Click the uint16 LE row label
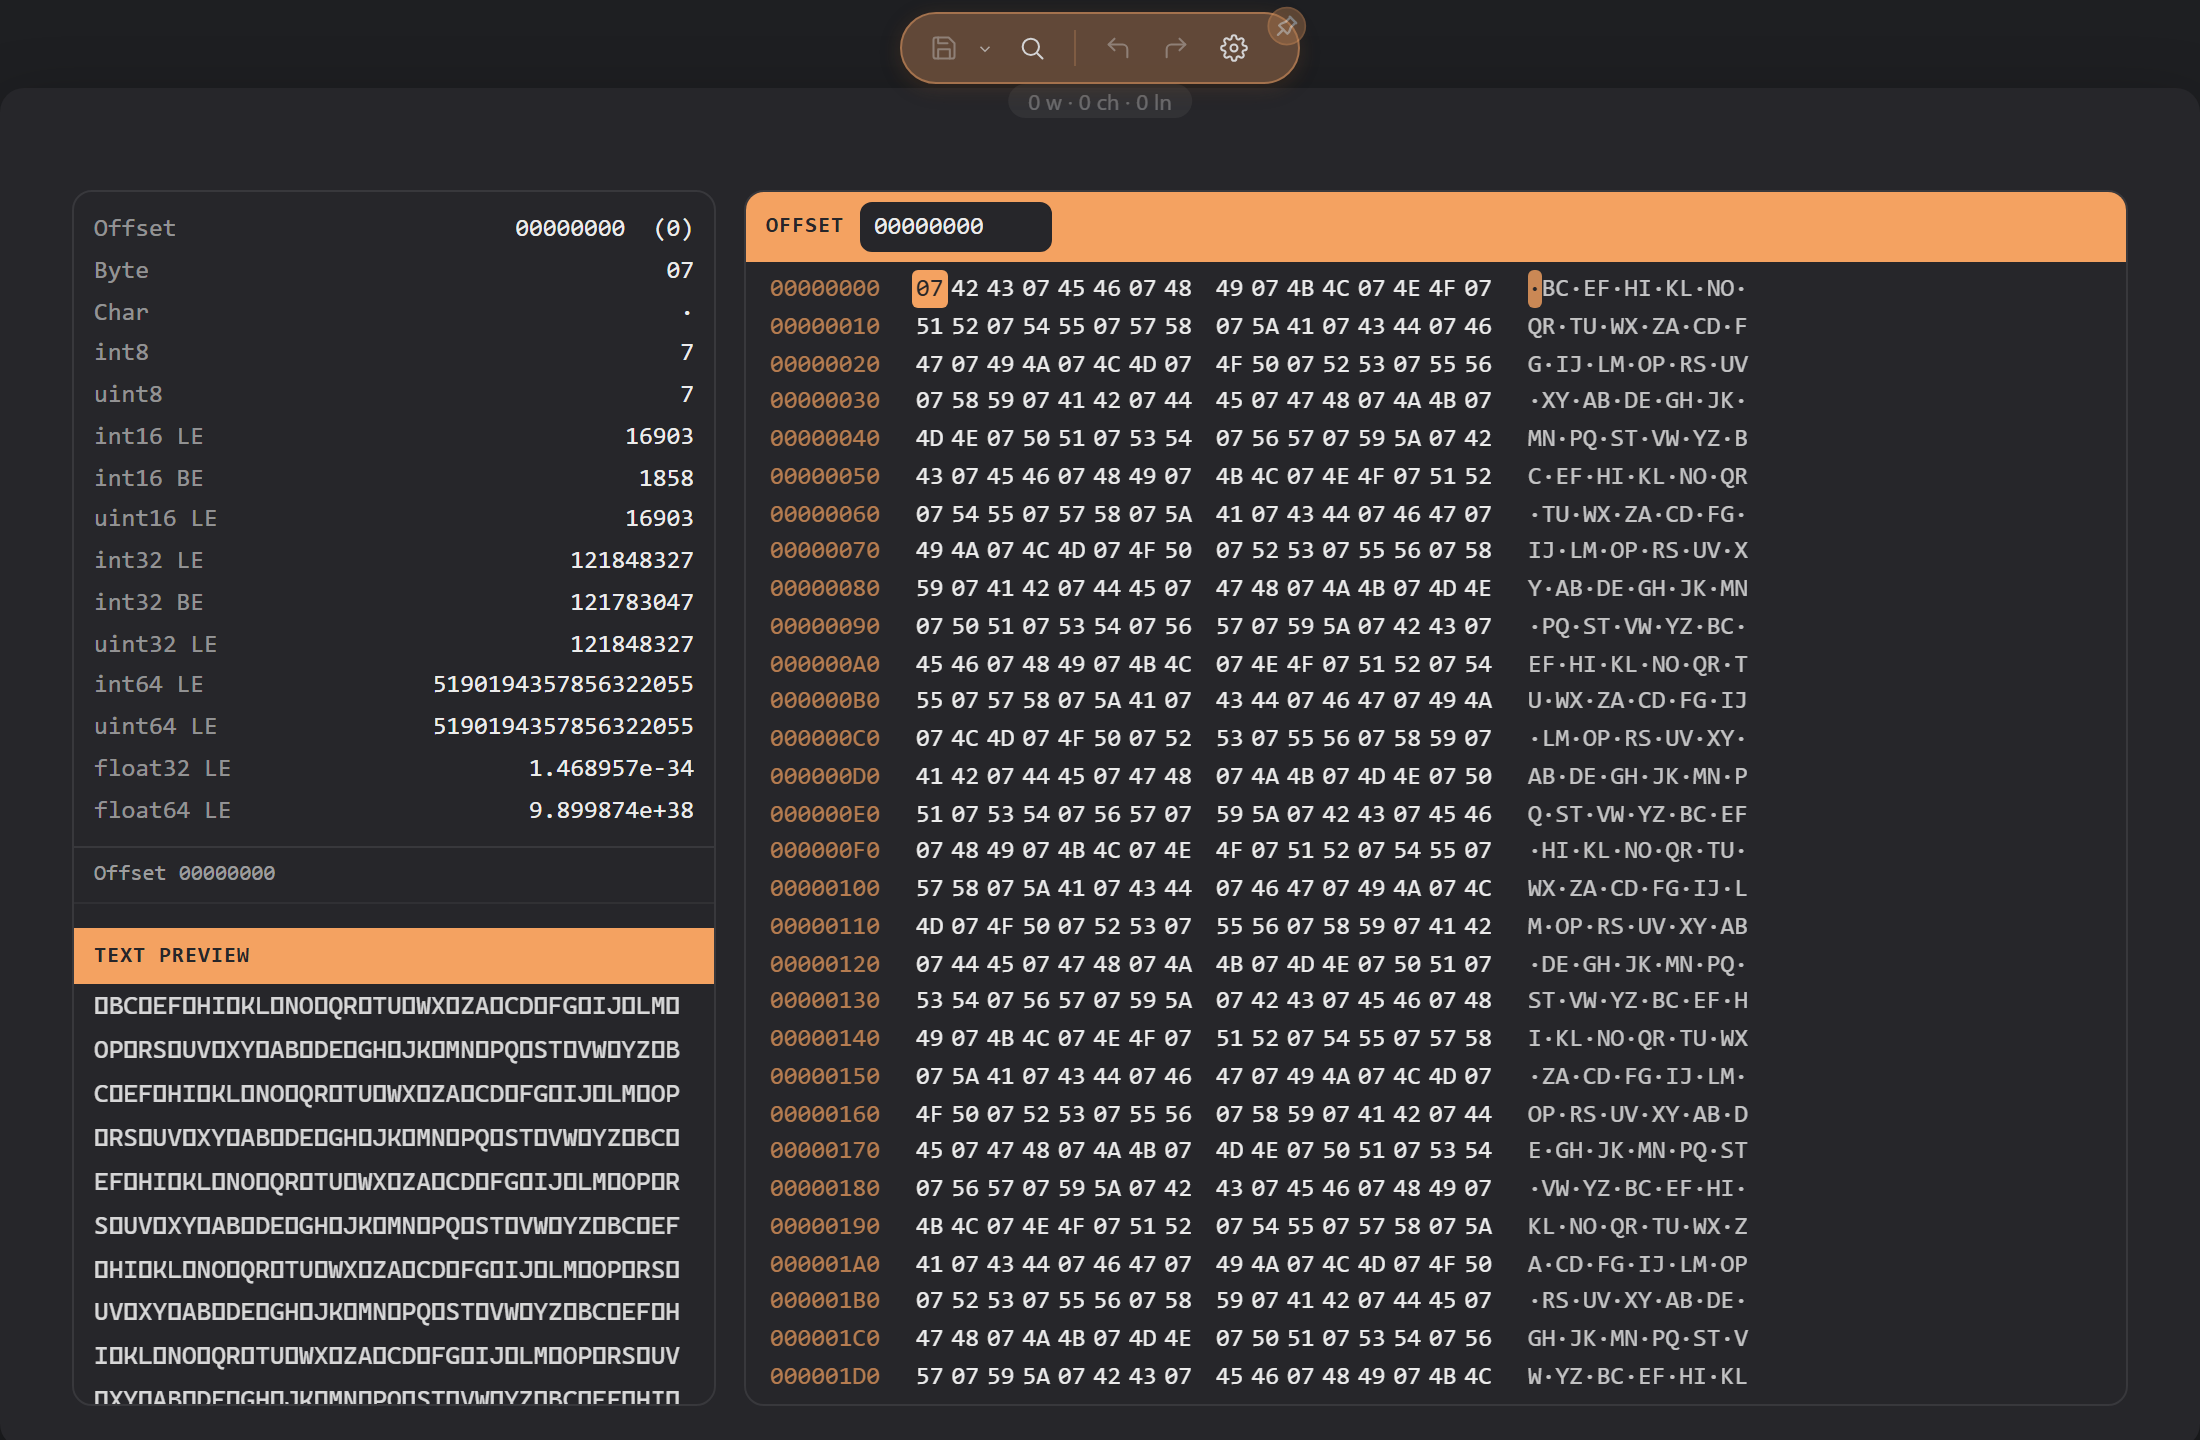 156,518
